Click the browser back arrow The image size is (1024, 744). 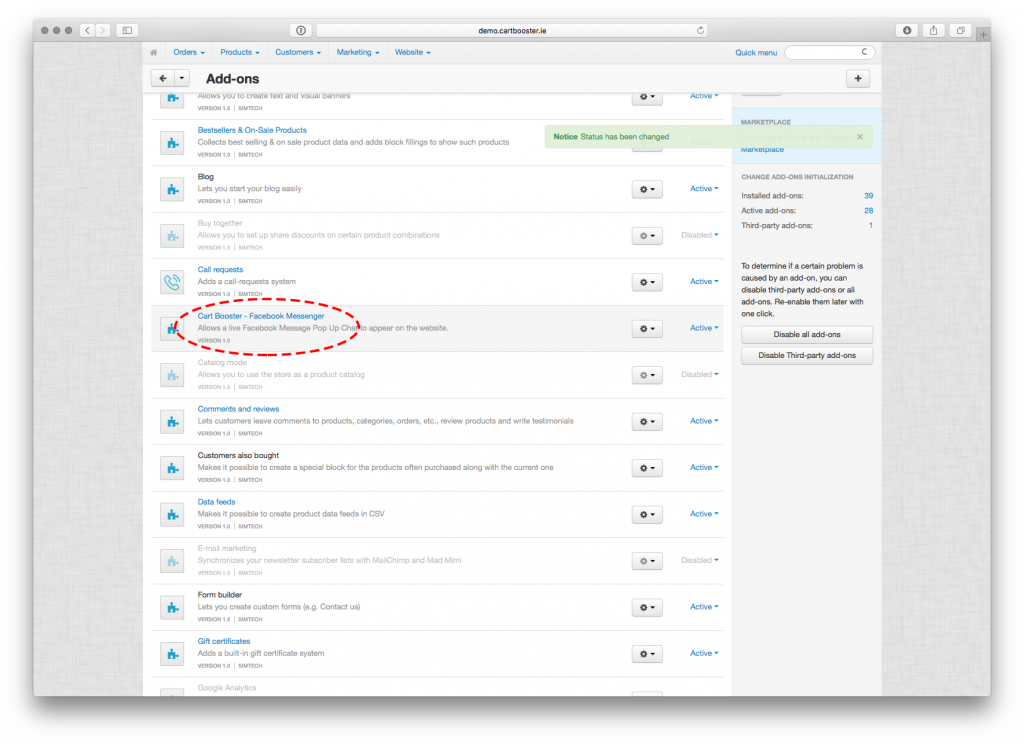pyautogui.click(x=88, y=30)
